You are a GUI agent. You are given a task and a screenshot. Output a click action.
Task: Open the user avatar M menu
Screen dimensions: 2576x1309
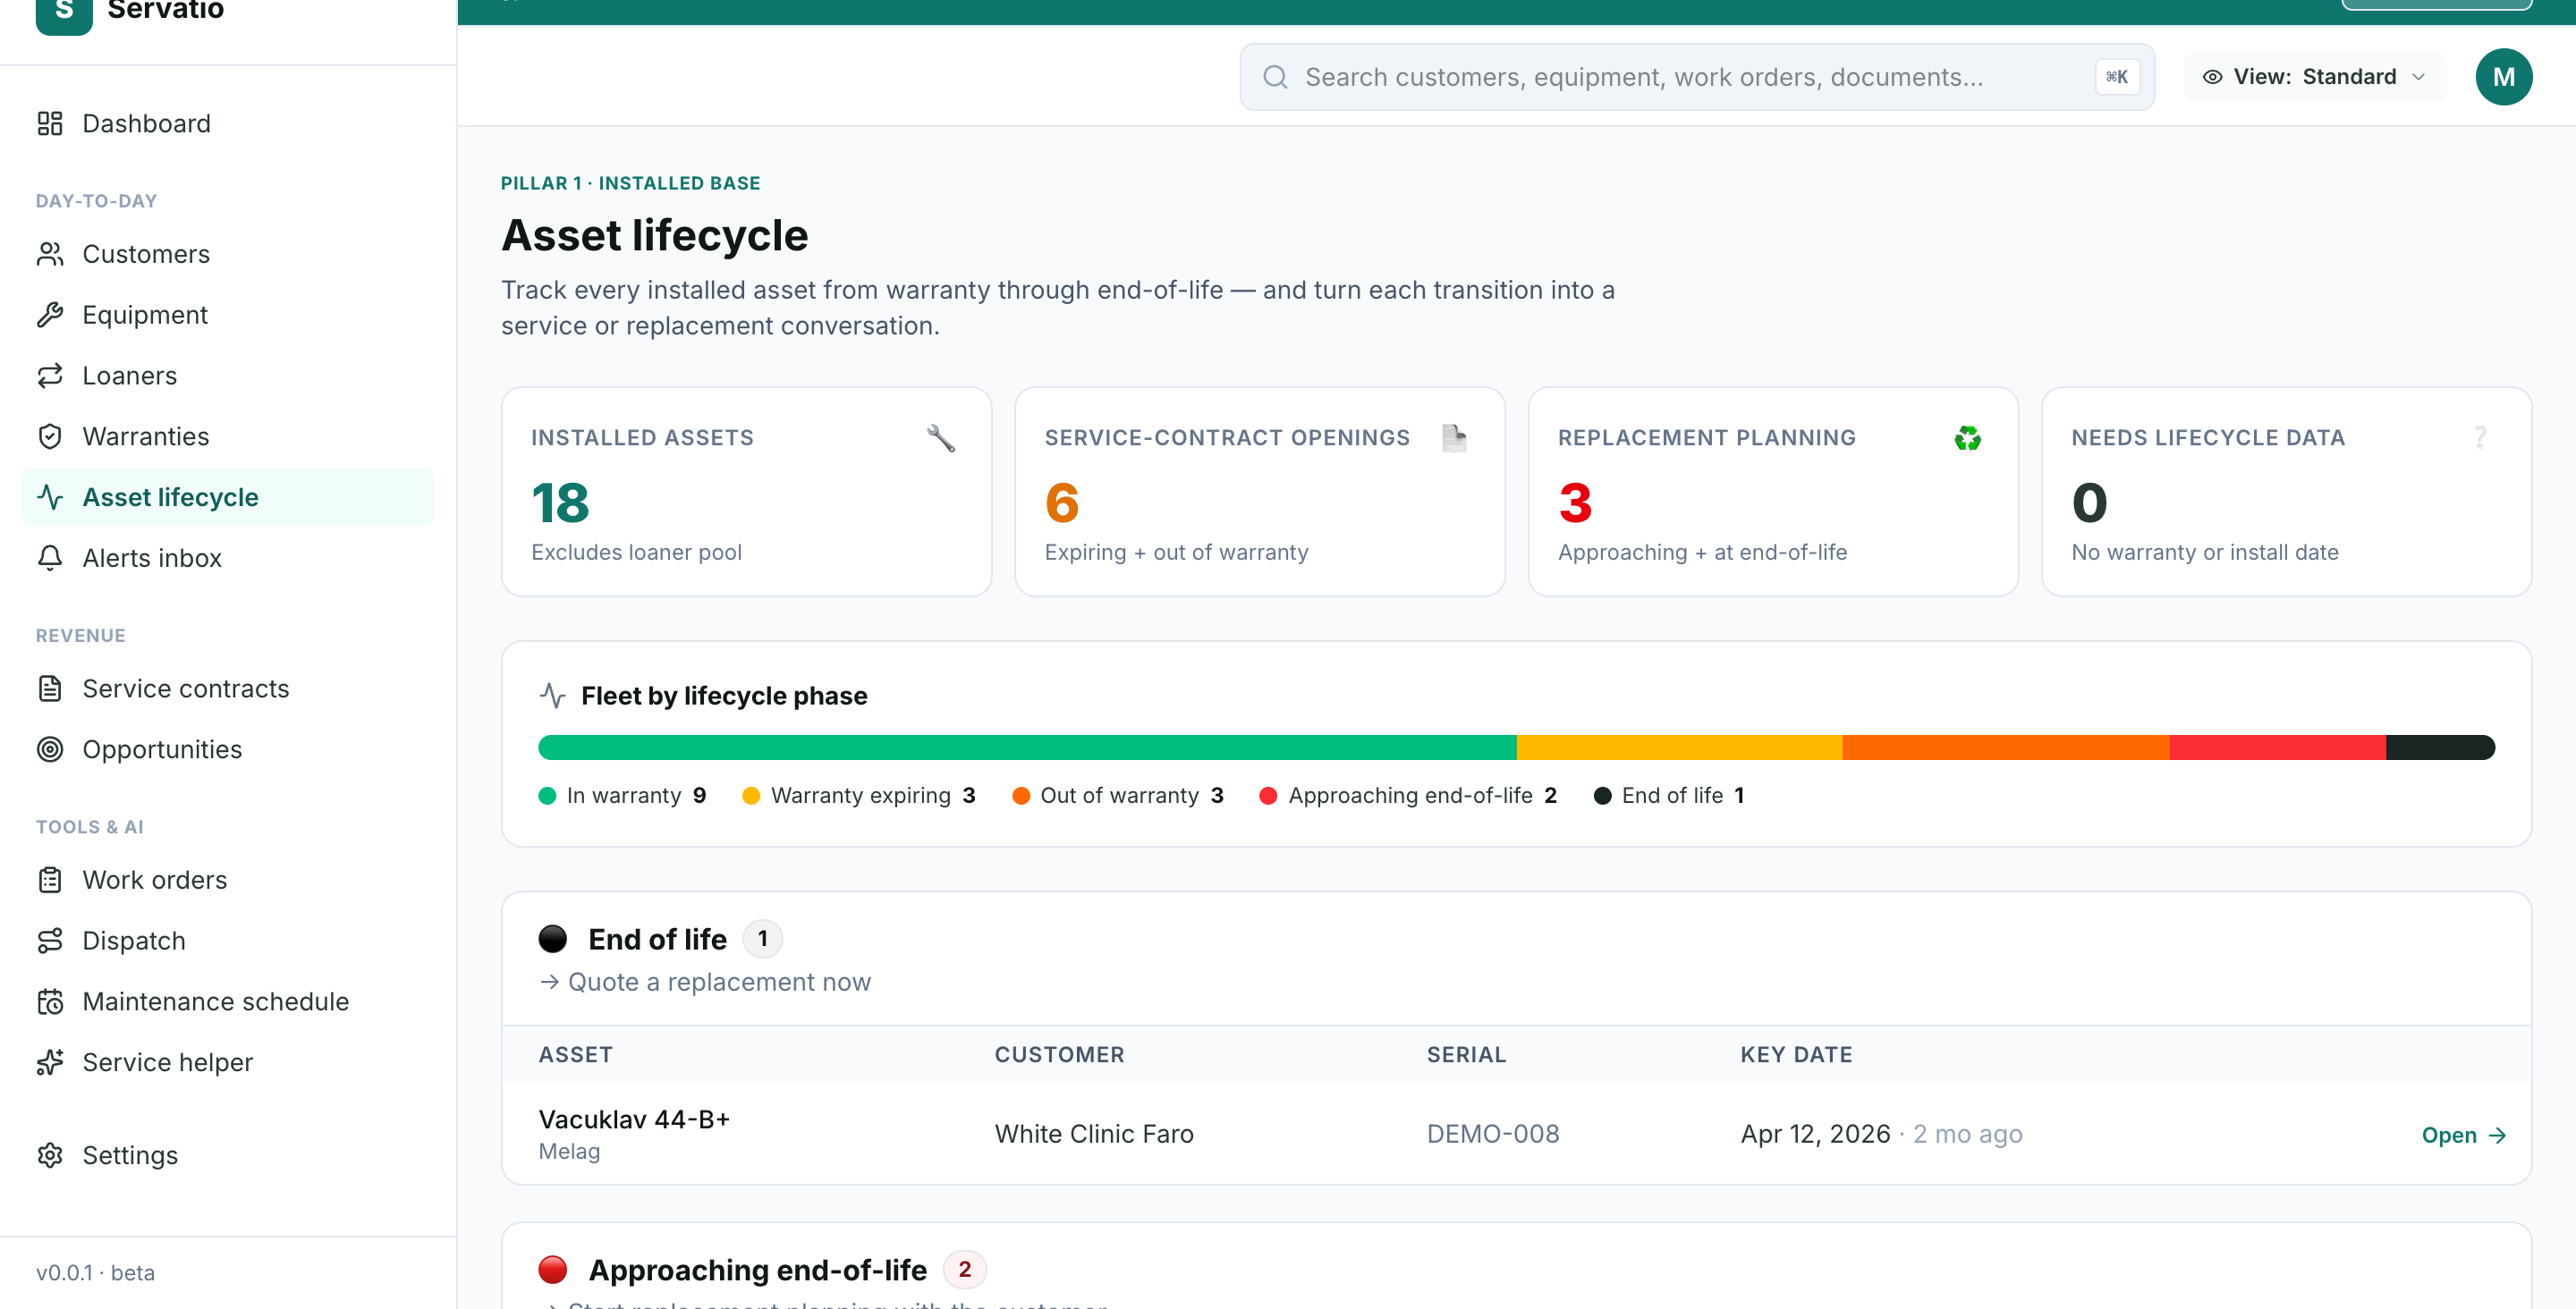(x=2504, y=77)
